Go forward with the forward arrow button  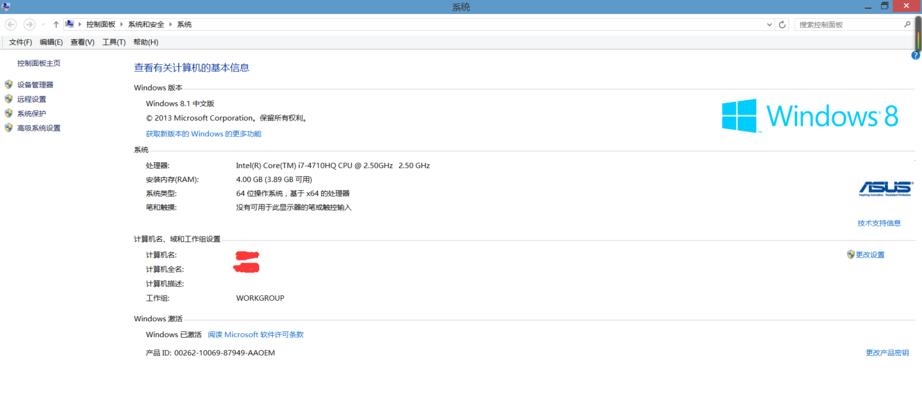[29, 24]
